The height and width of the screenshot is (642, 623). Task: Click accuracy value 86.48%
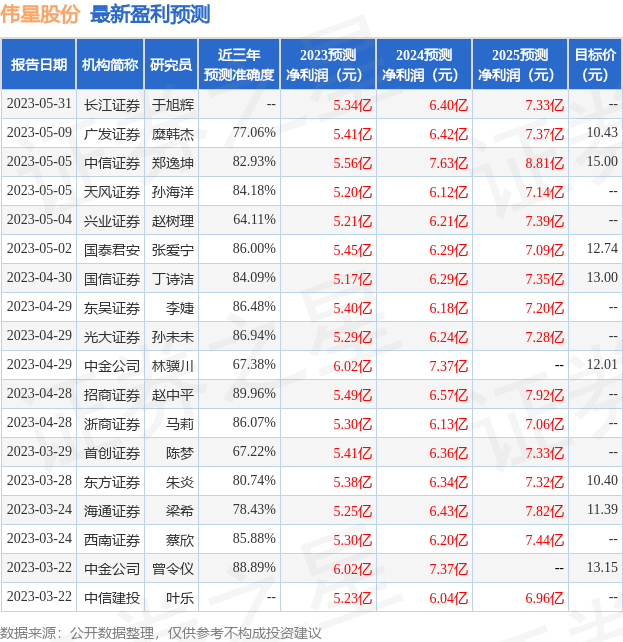(254, 307)
